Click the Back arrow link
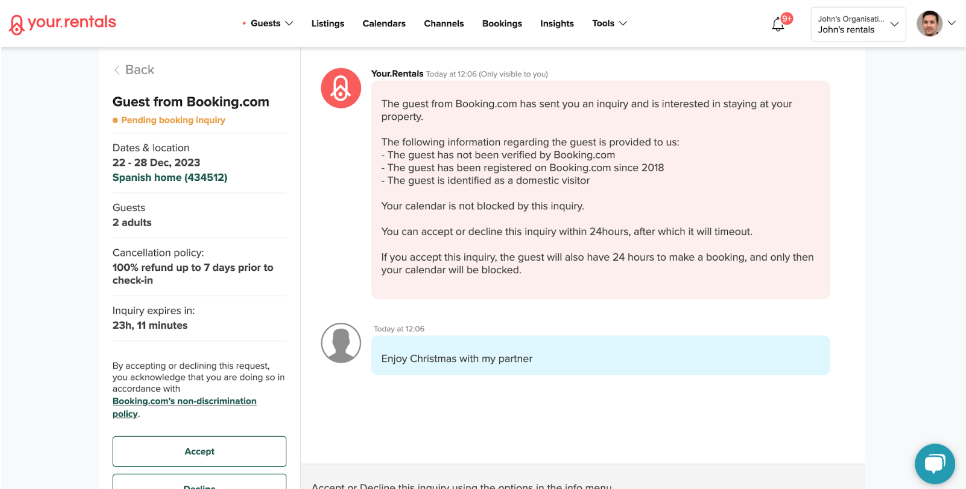Viewport: 966px width, 489px height. [x=133, y=70]
